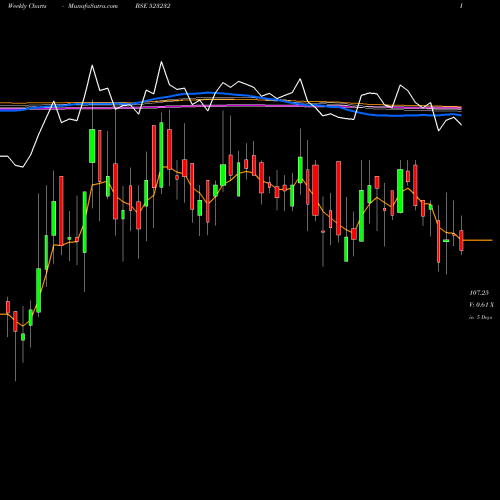Image resolution: width=500 pixels, height=500 pixels.
Task: Click the lowest green candlestick at the far left
Action: pos(23,337)
